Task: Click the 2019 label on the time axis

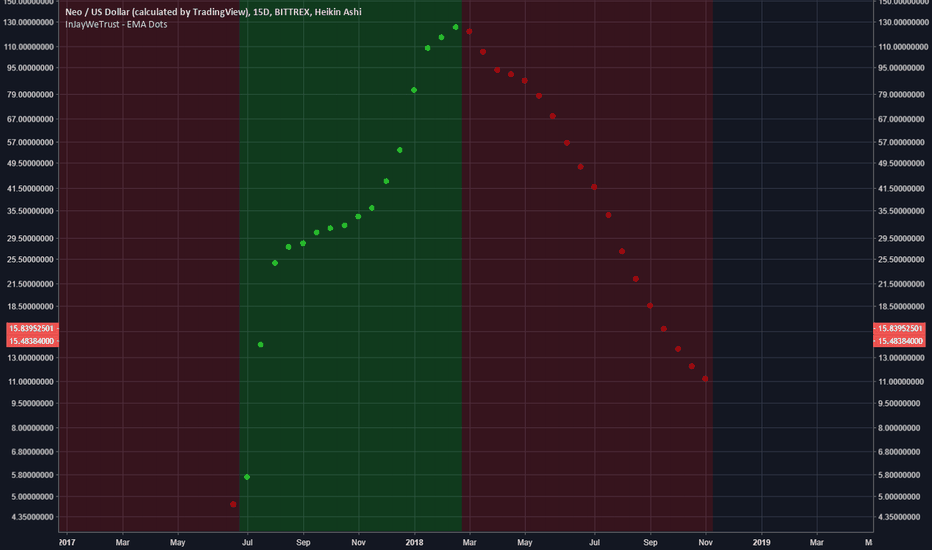Action: [x=761, y=542]
